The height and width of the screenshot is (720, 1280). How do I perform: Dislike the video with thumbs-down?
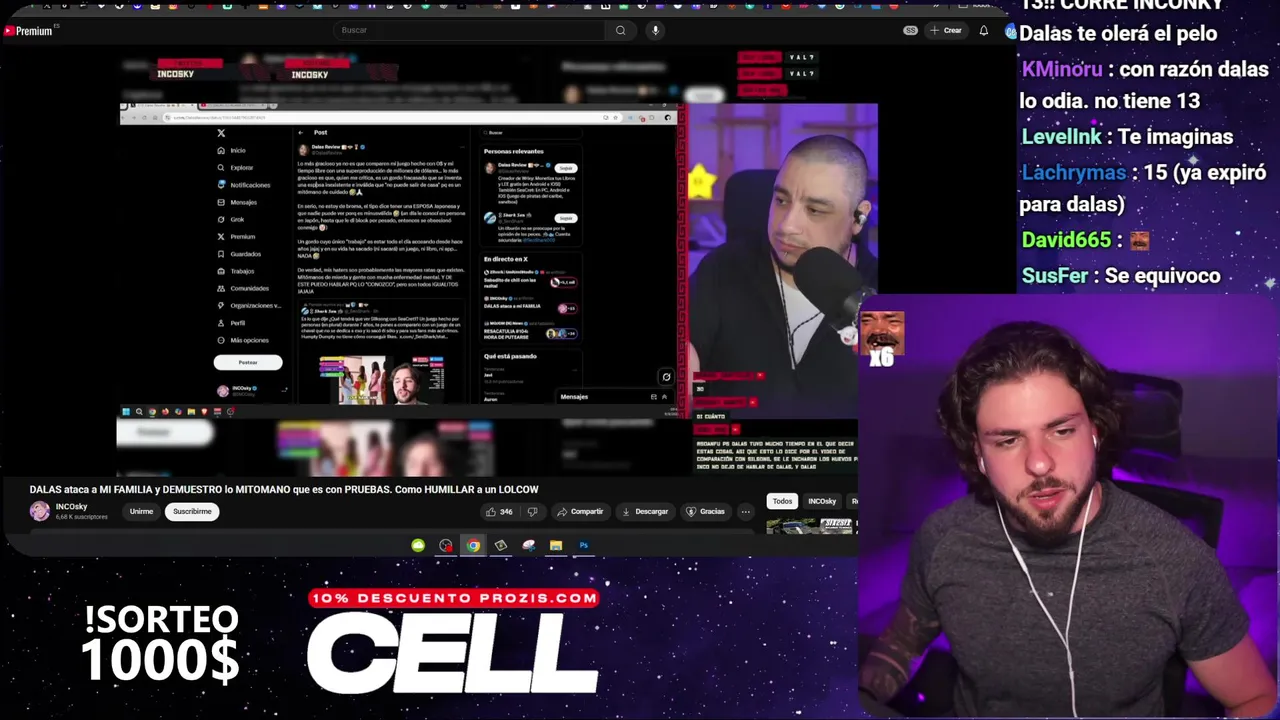tap(532, 511)
